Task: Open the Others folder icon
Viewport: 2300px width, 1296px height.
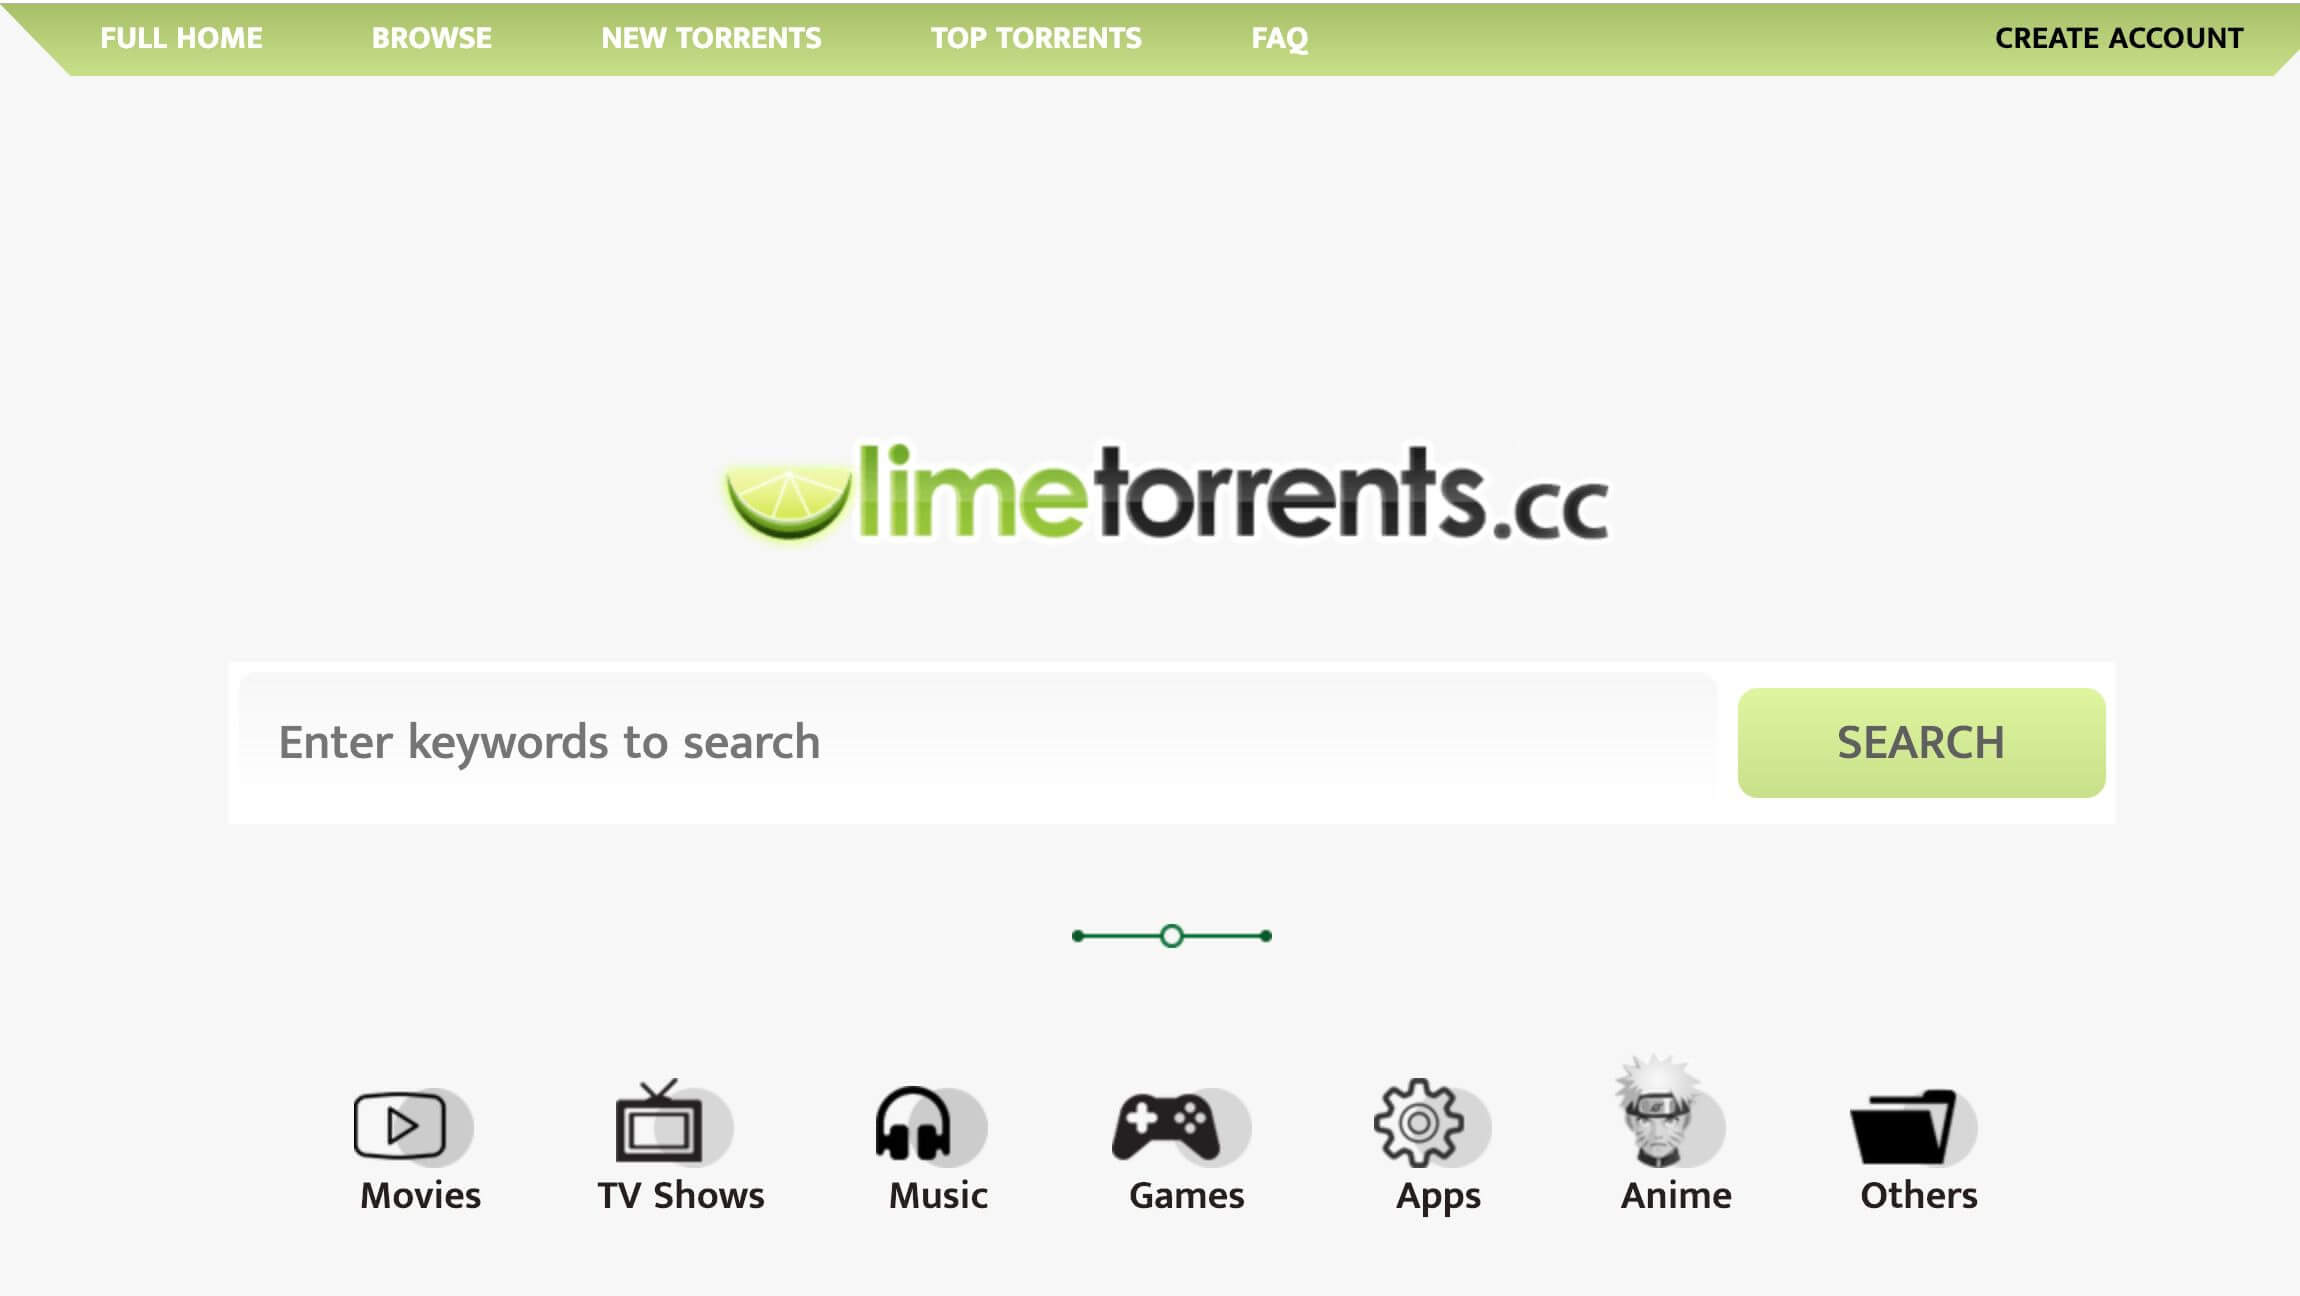Action: coord(1903,1127)
